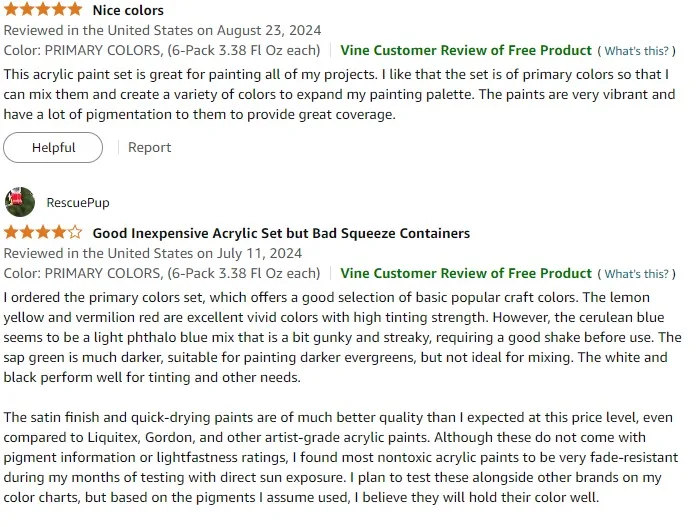This screenshot has height=527, width=699.
Task: Click the RescuePup profile avatar
Action: click(19, 202)
